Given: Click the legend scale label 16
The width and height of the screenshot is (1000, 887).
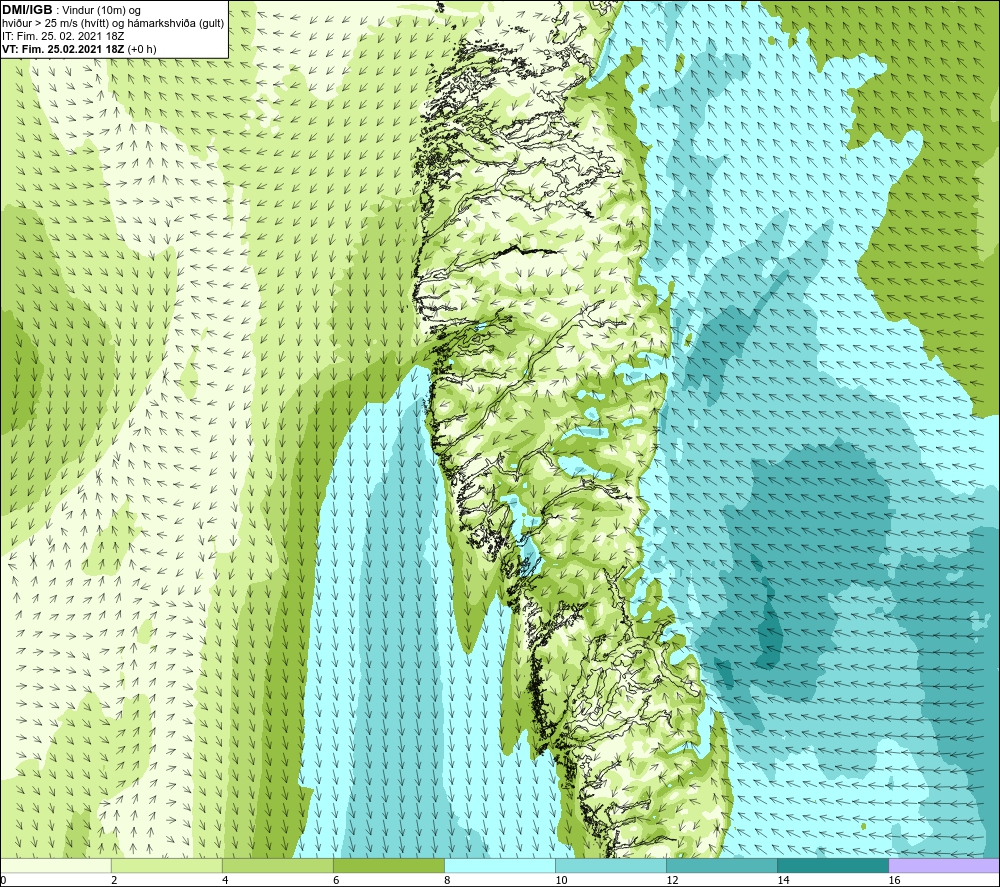Looking at the screenshot, I should 894,880.
